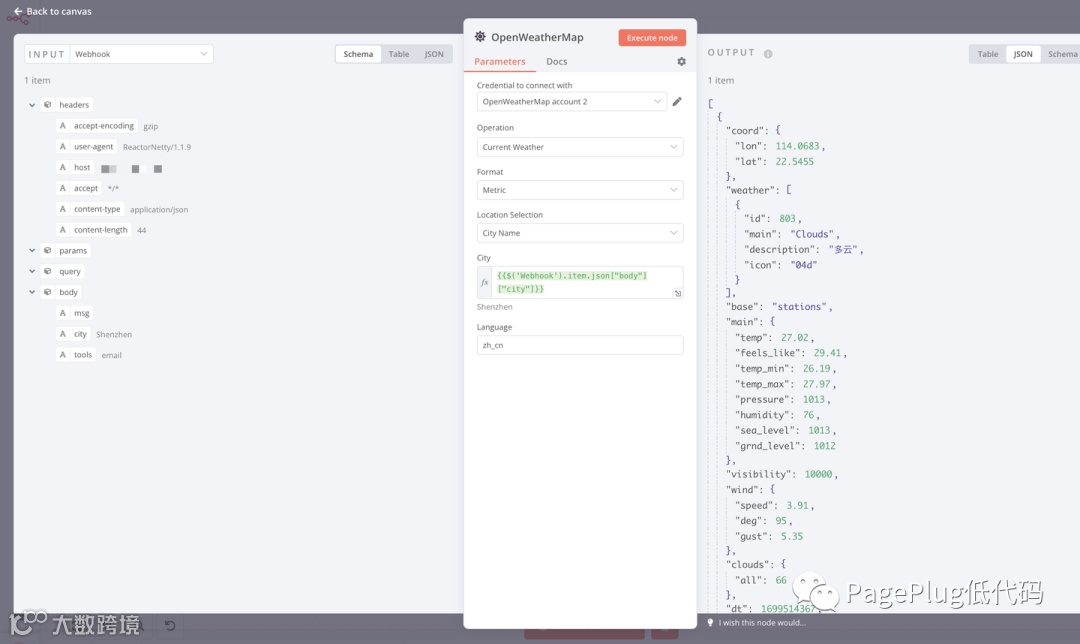Open the Operation dropdown Current Weather
This screenshot has height=644, width=1080.
pyautogui.click(x=579, y=147)
